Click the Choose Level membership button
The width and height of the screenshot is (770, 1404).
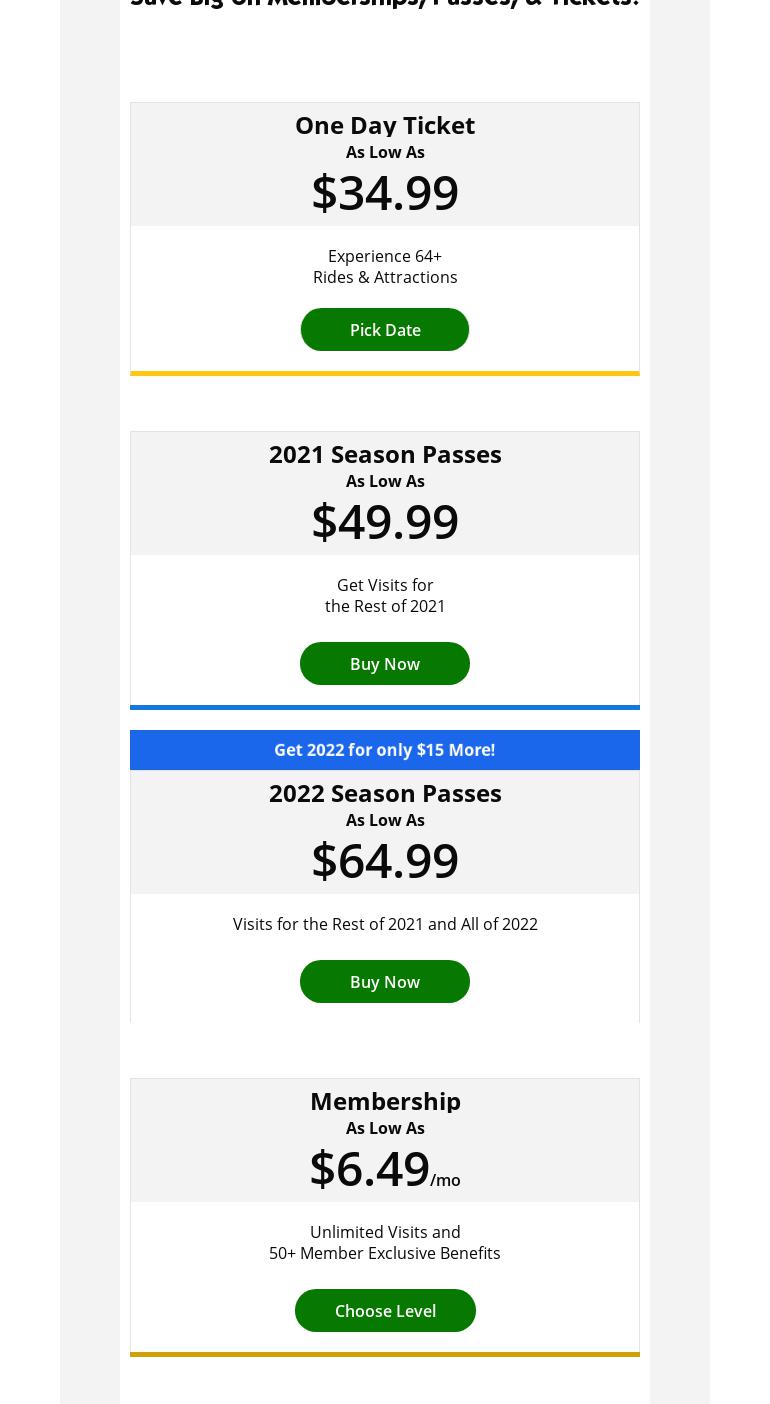(385, 1310)
